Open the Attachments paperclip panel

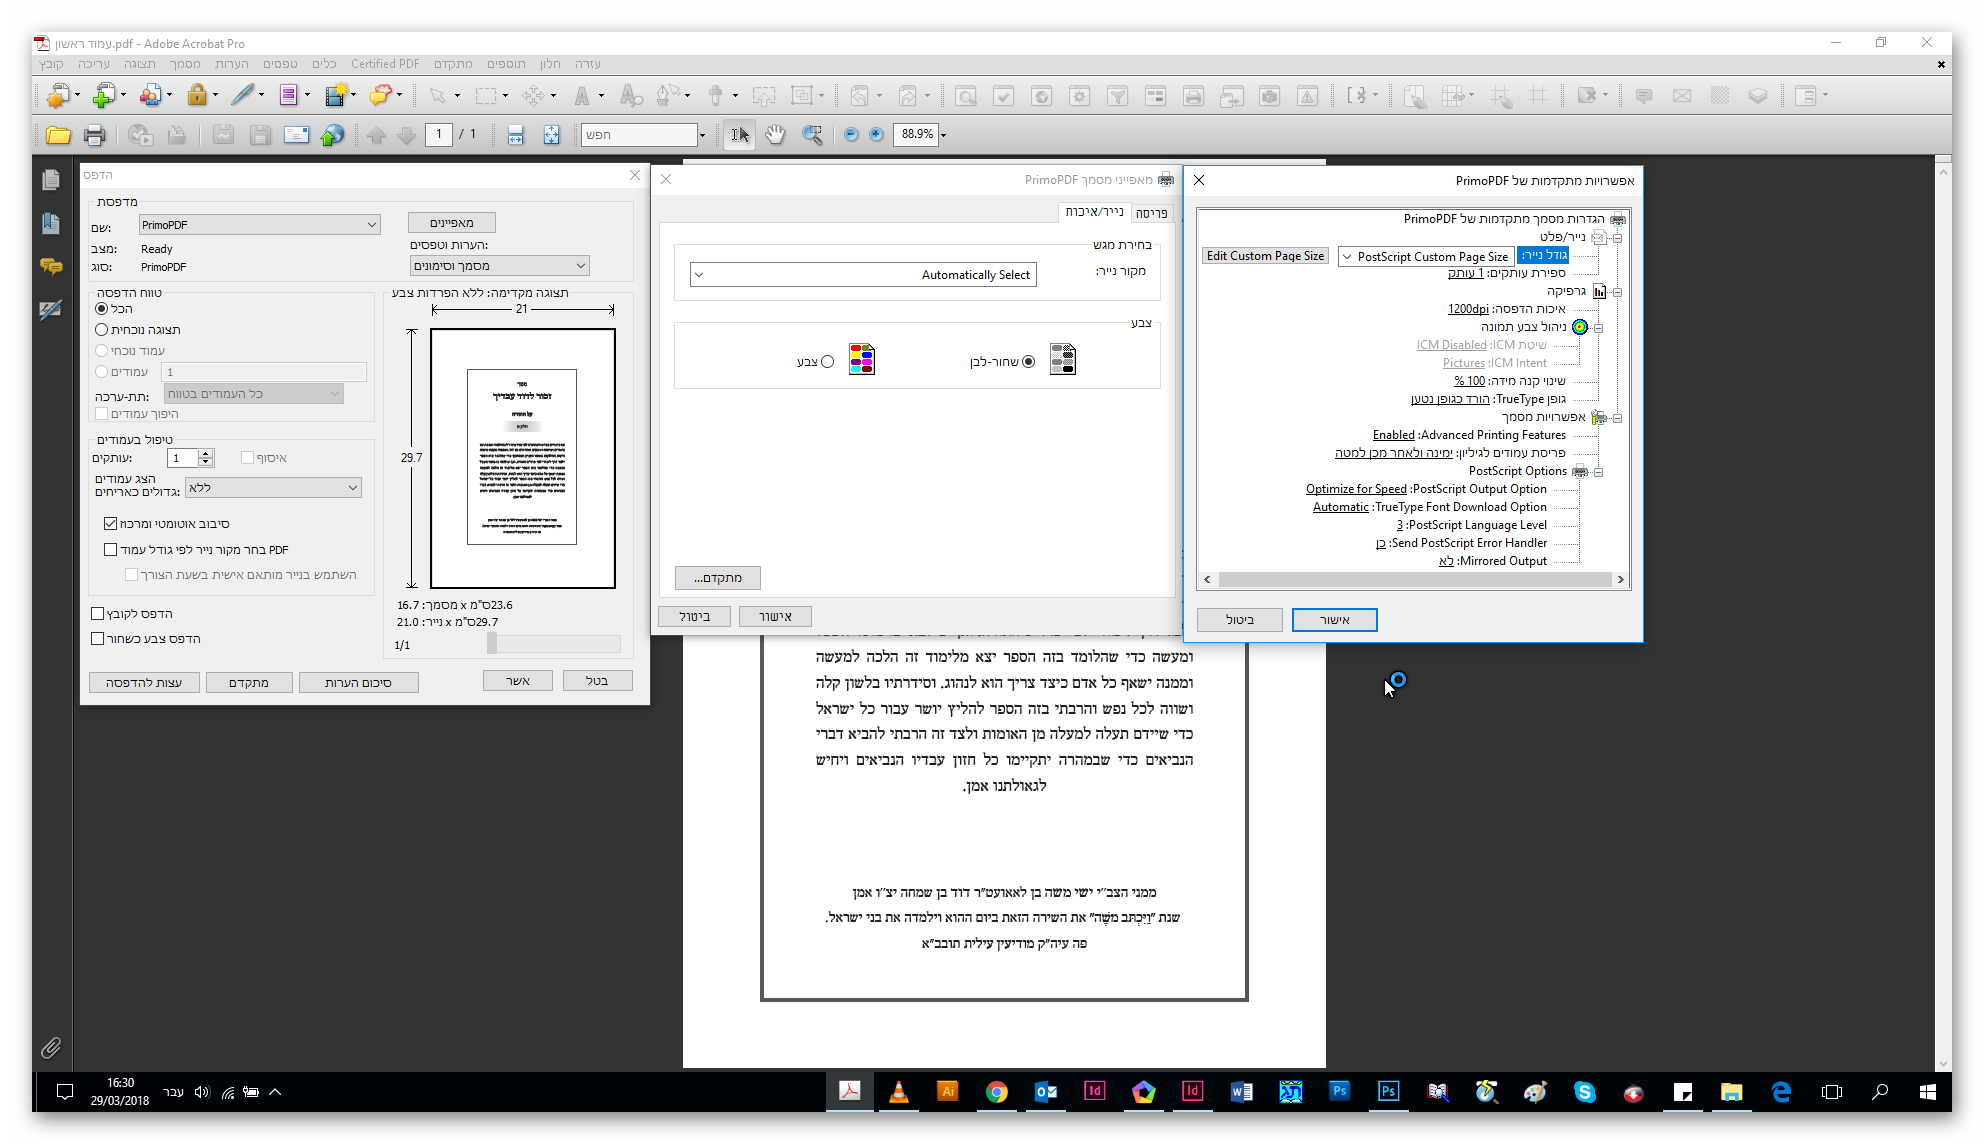point(51,1047)
